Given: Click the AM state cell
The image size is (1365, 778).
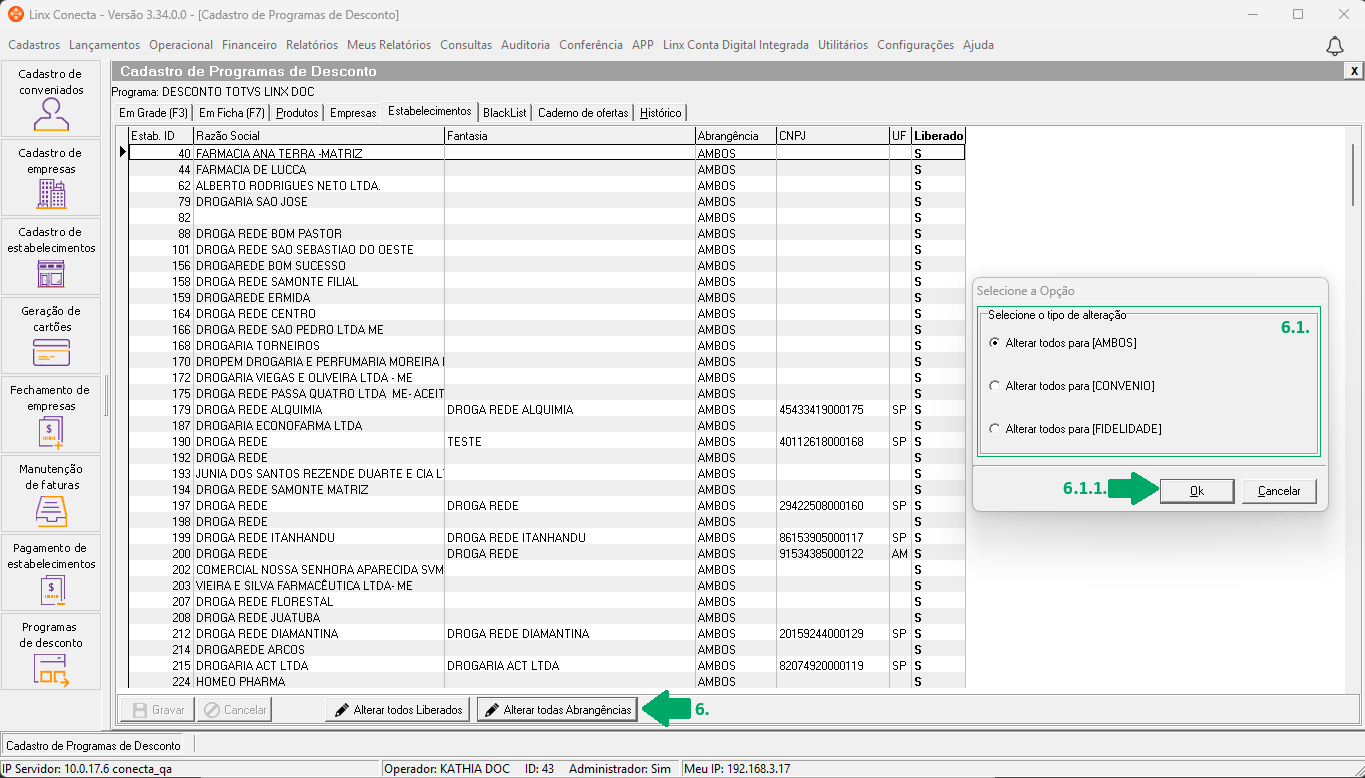Looking at the screenshot, I should coord(900,553).
